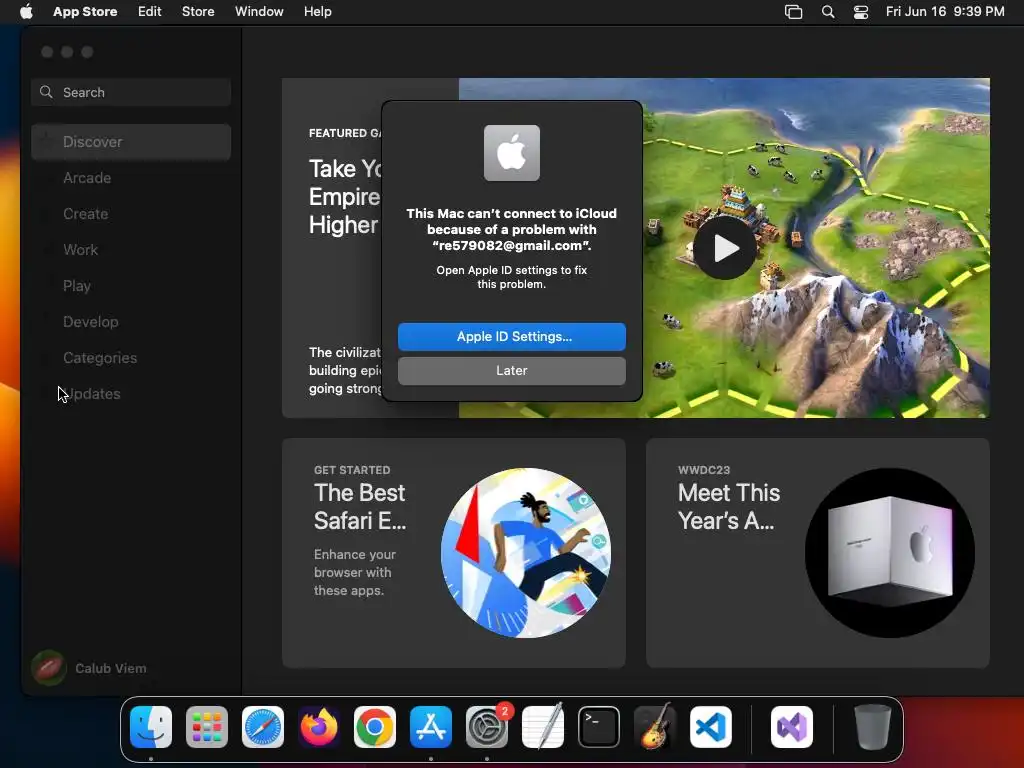This screenshot has width=1024, height=768.
Task: Open the Store menu
Action: [x=198, y=12]
